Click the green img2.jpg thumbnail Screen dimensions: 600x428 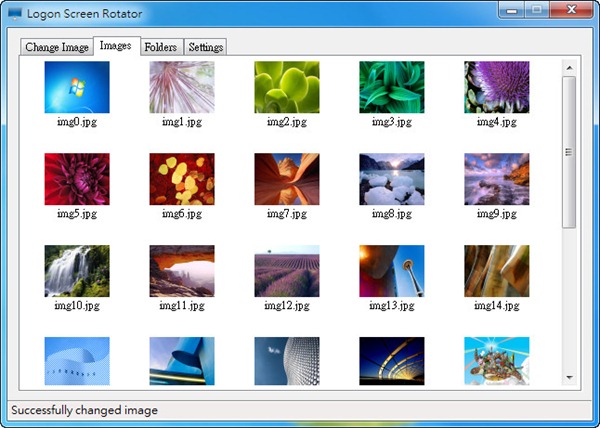[287, 88]
